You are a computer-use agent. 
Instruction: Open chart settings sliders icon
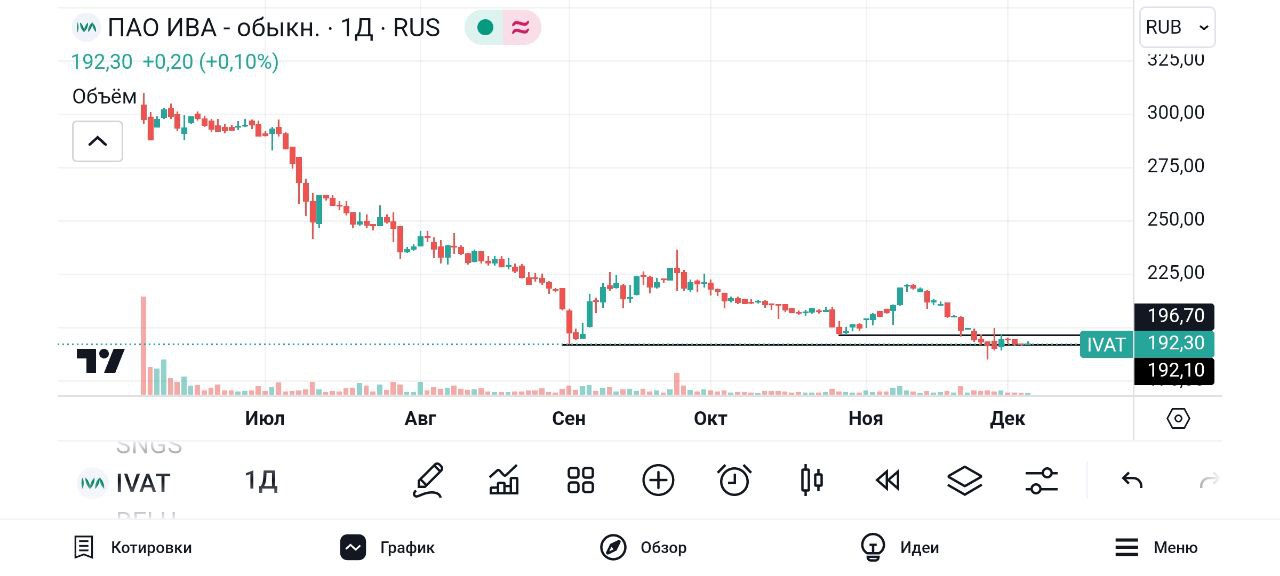[1042, 481]
